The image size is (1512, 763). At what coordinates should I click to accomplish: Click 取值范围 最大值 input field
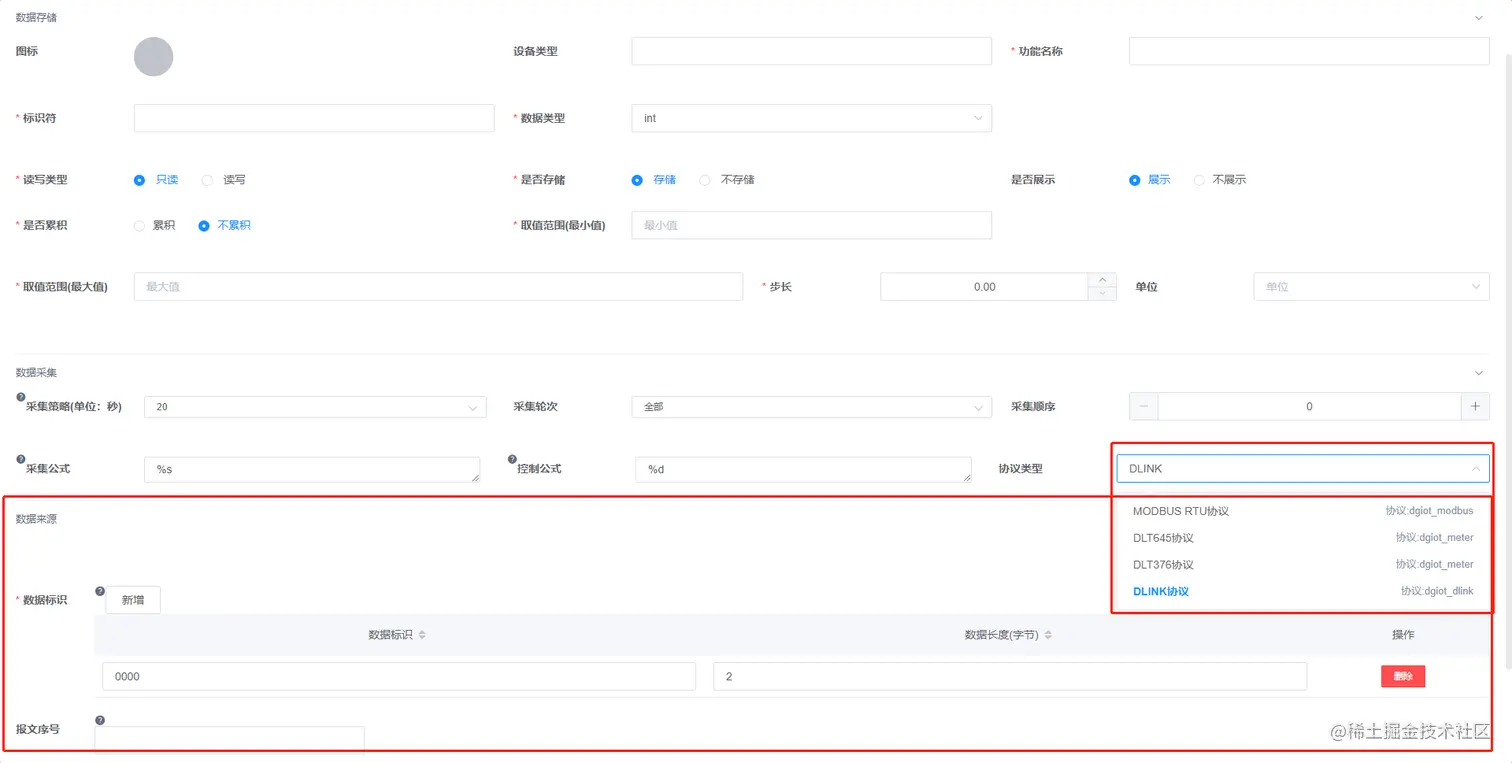click(x=438, y=286)
